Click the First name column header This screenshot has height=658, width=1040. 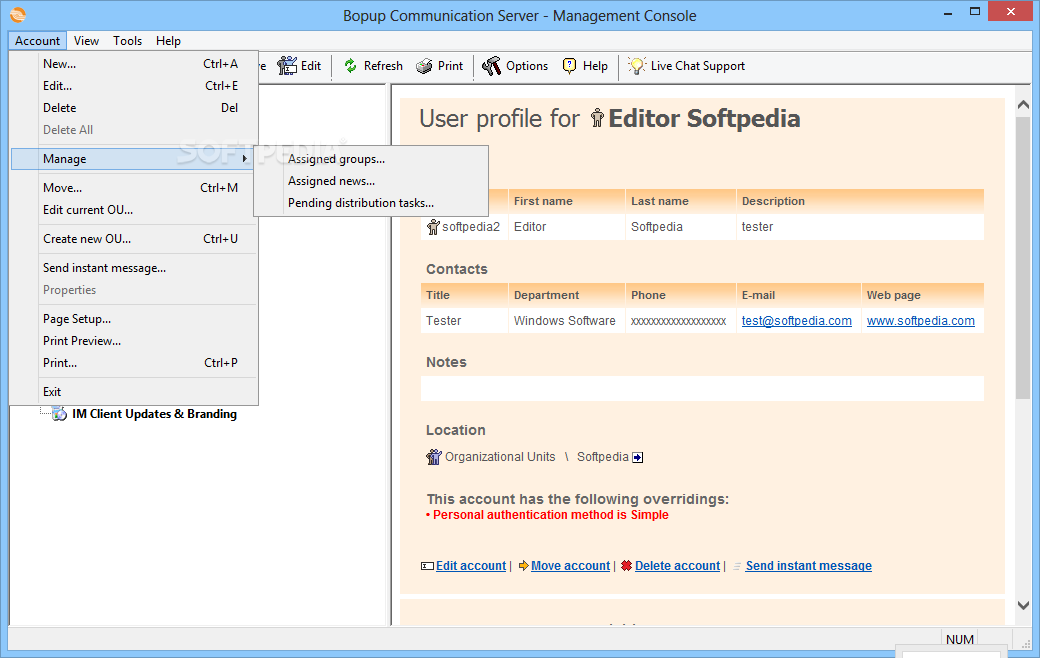pos(566,201)
